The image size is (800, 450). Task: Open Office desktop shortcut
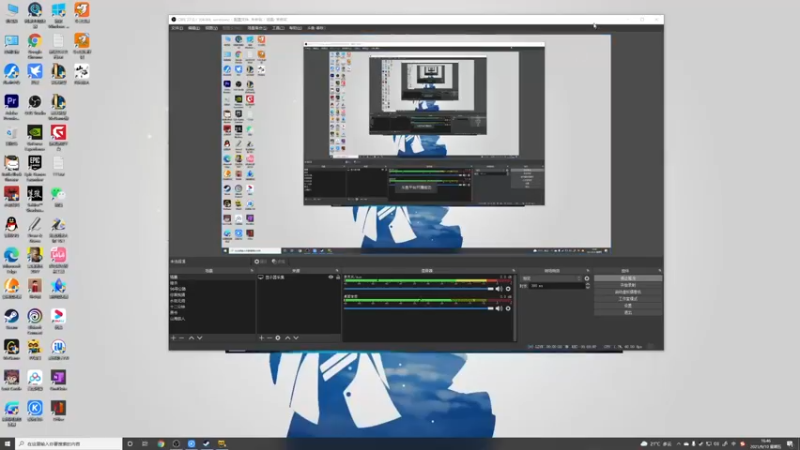click(58, 411)
